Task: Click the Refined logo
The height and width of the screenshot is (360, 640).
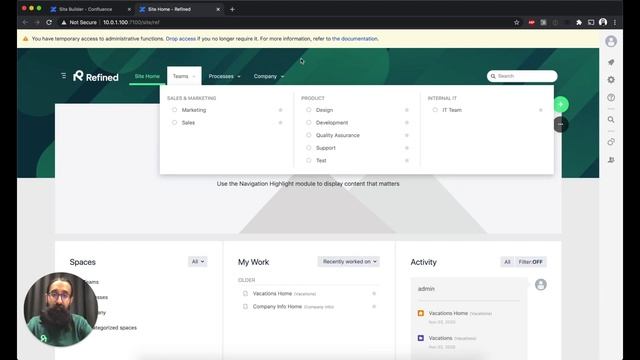Action: tap(96, 76)
